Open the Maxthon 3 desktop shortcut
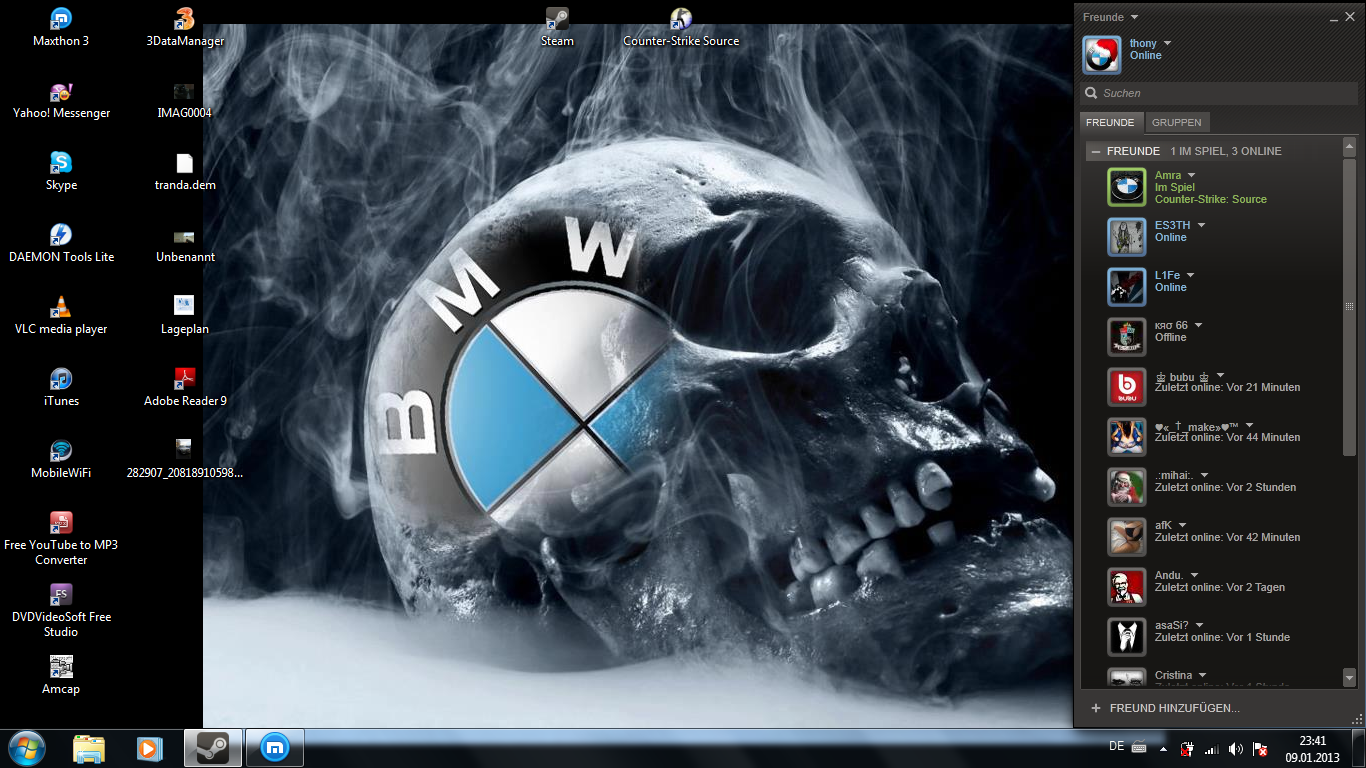This screenshot has width=1366, height=768. [x=61, y=27]
